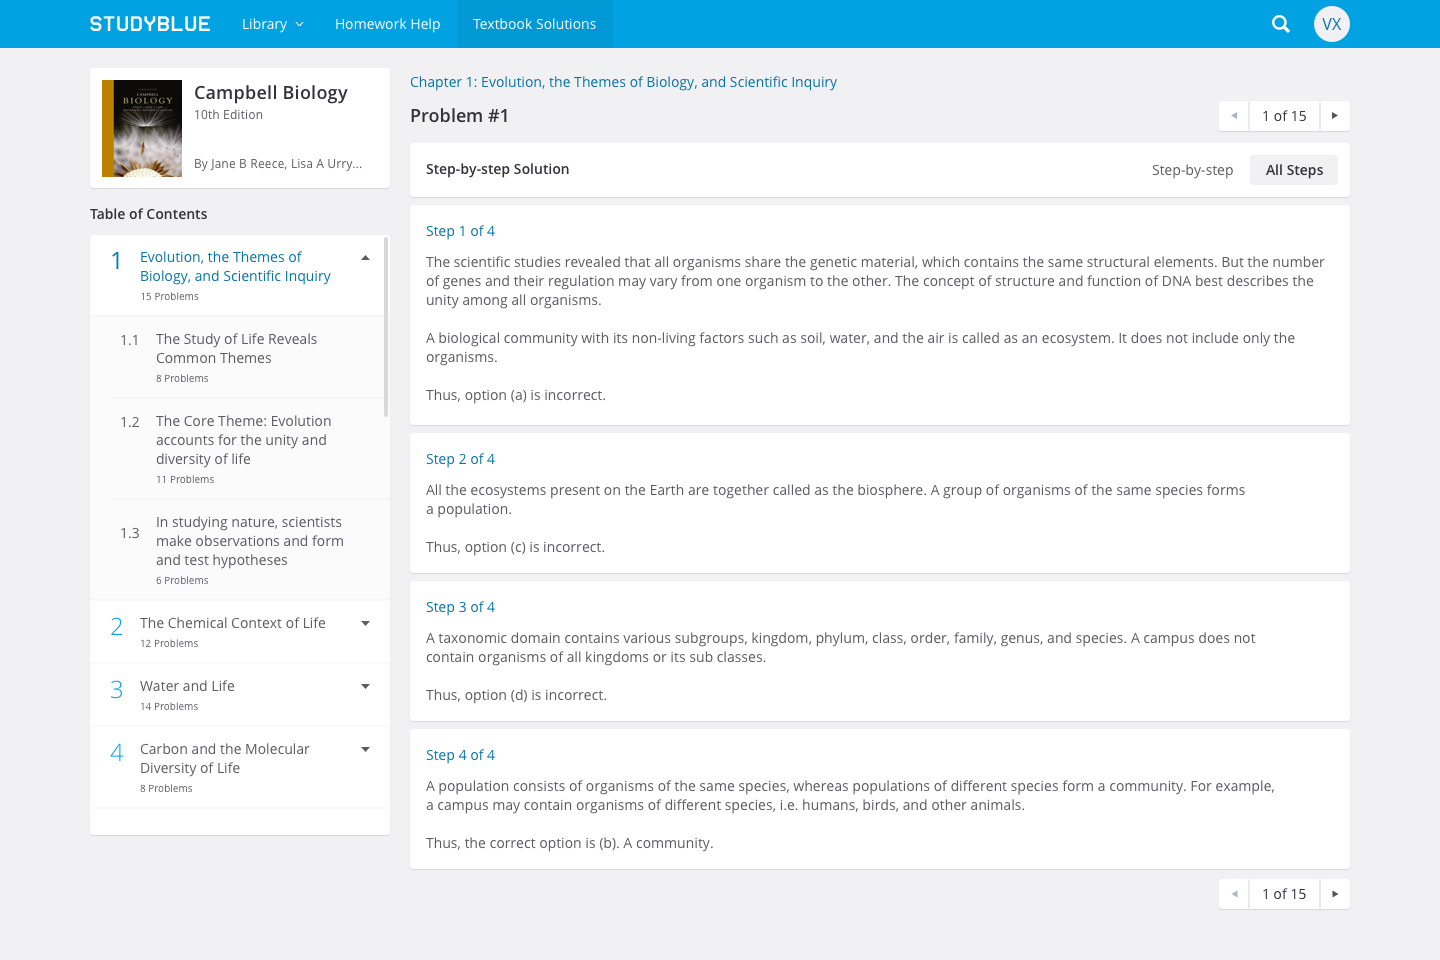Open the Campbell Biology book title

pos(271,93)
